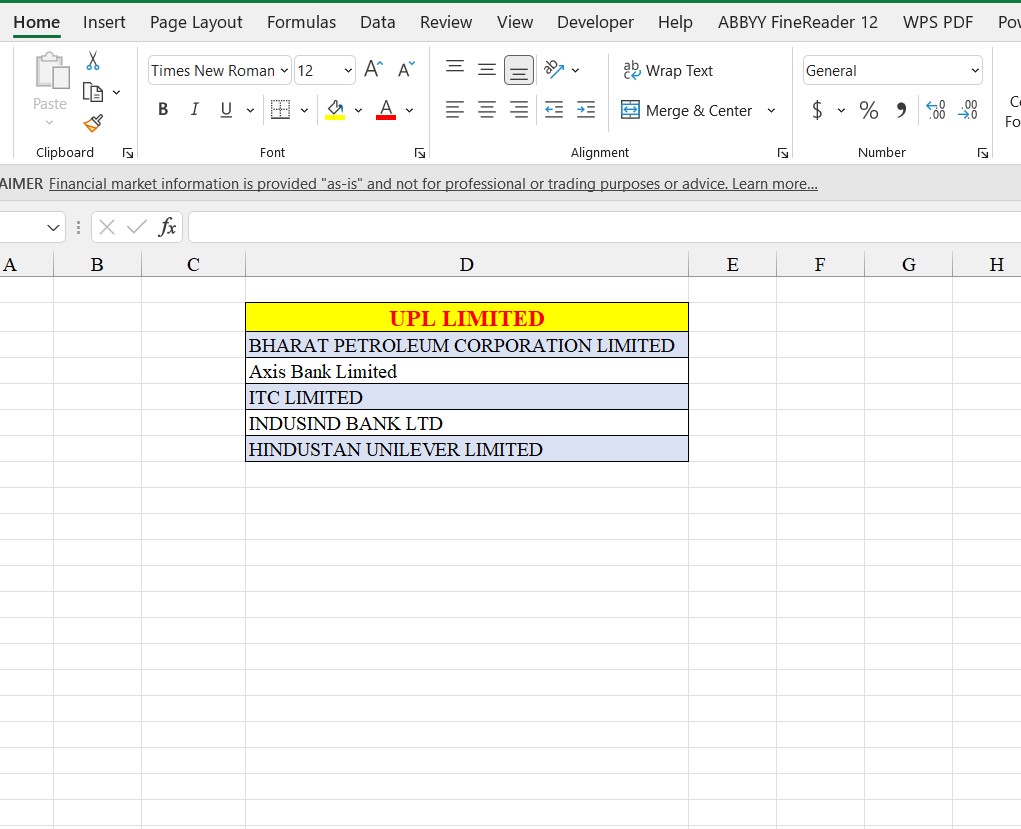The height and width of the screenshot is (829, 1021).
Task: Apply Comma Style
Action: click(901, 110)
